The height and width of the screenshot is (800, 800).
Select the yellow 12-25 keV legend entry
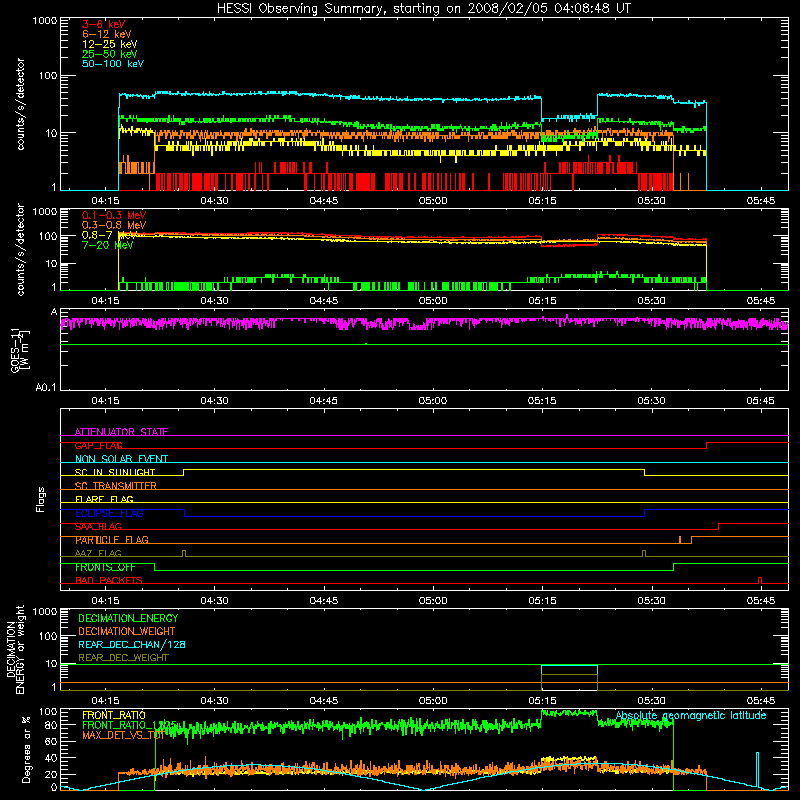[110, 44]
